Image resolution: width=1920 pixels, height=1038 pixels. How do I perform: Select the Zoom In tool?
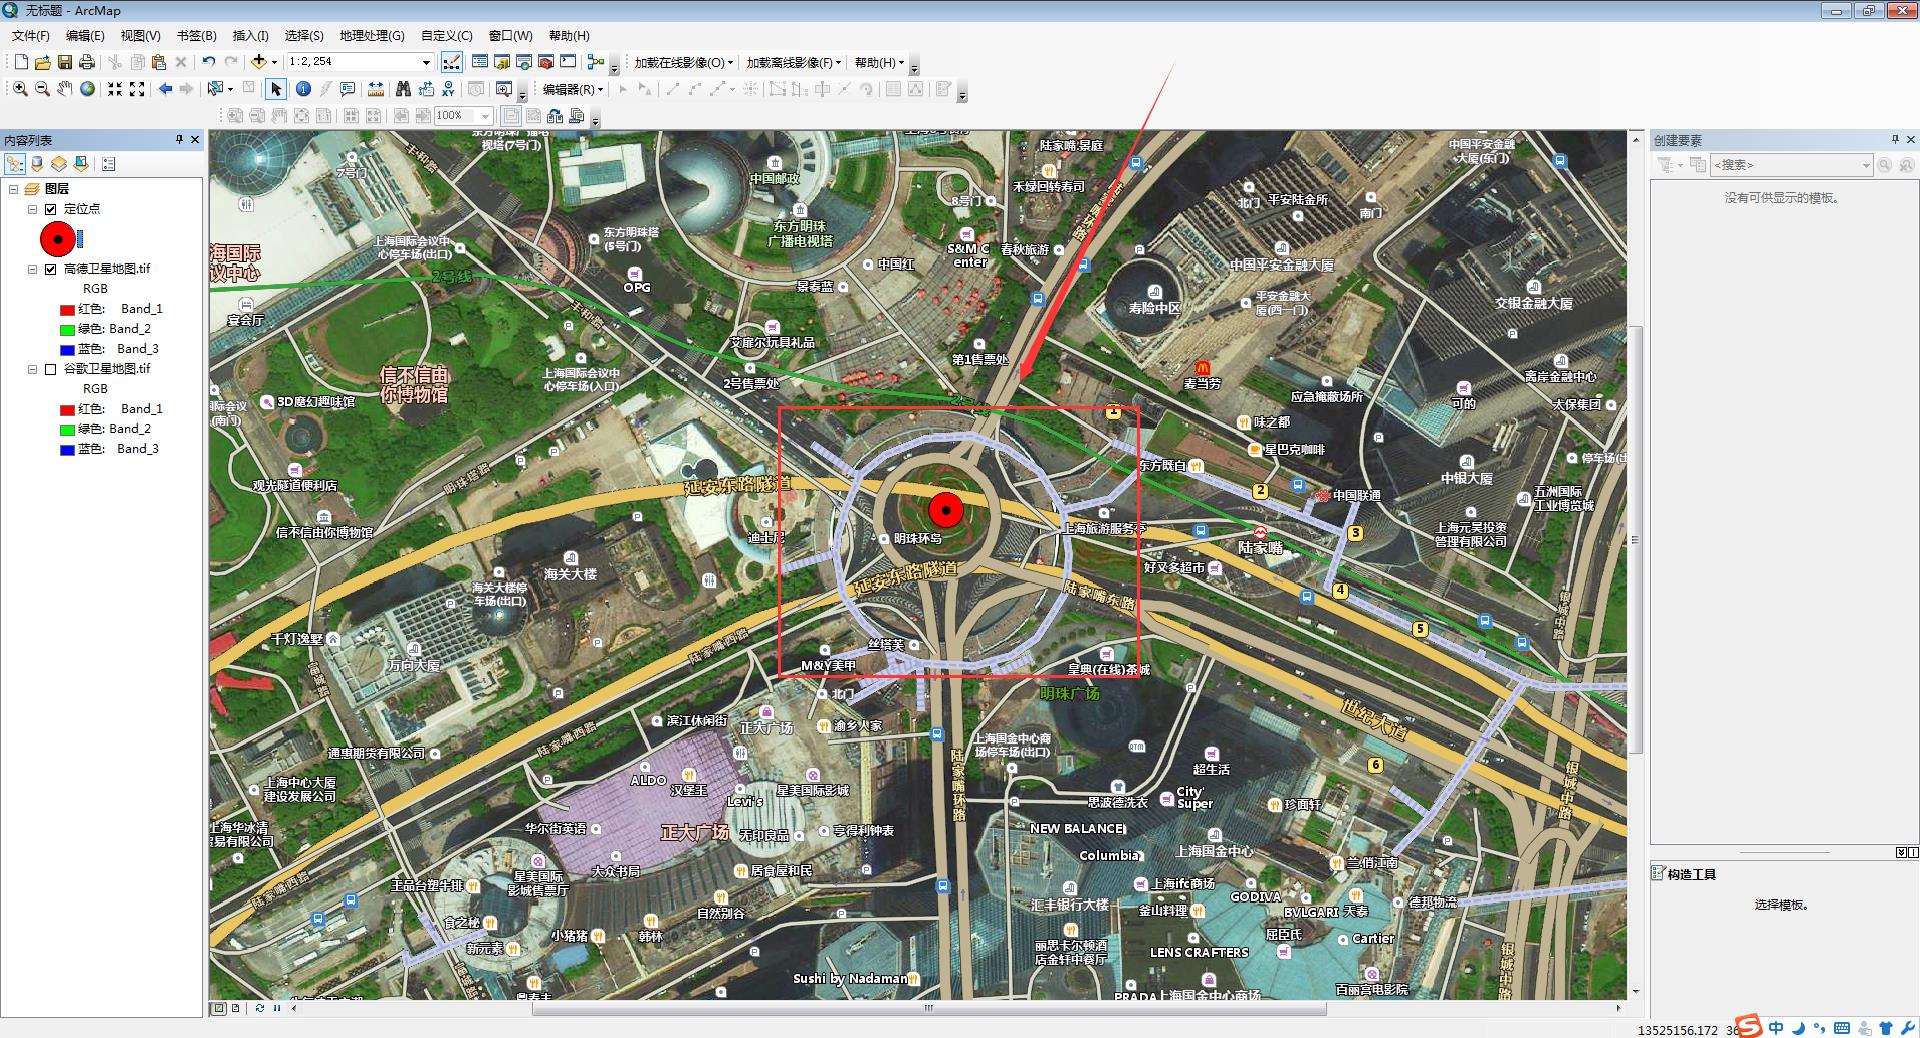tap(20, 89)
